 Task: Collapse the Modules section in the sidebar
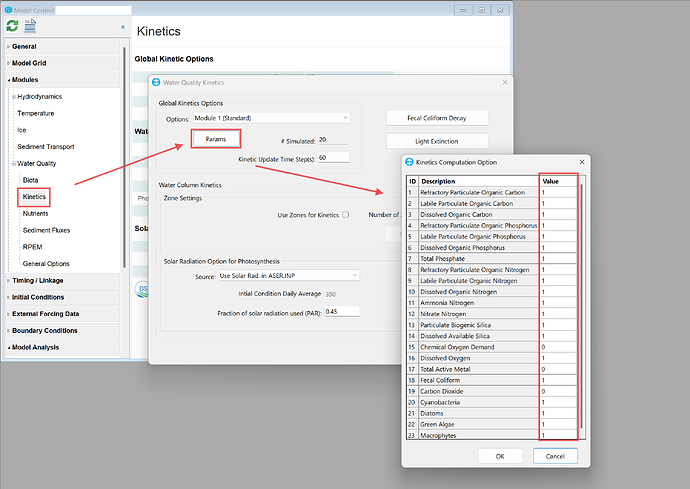coord(8,79)
